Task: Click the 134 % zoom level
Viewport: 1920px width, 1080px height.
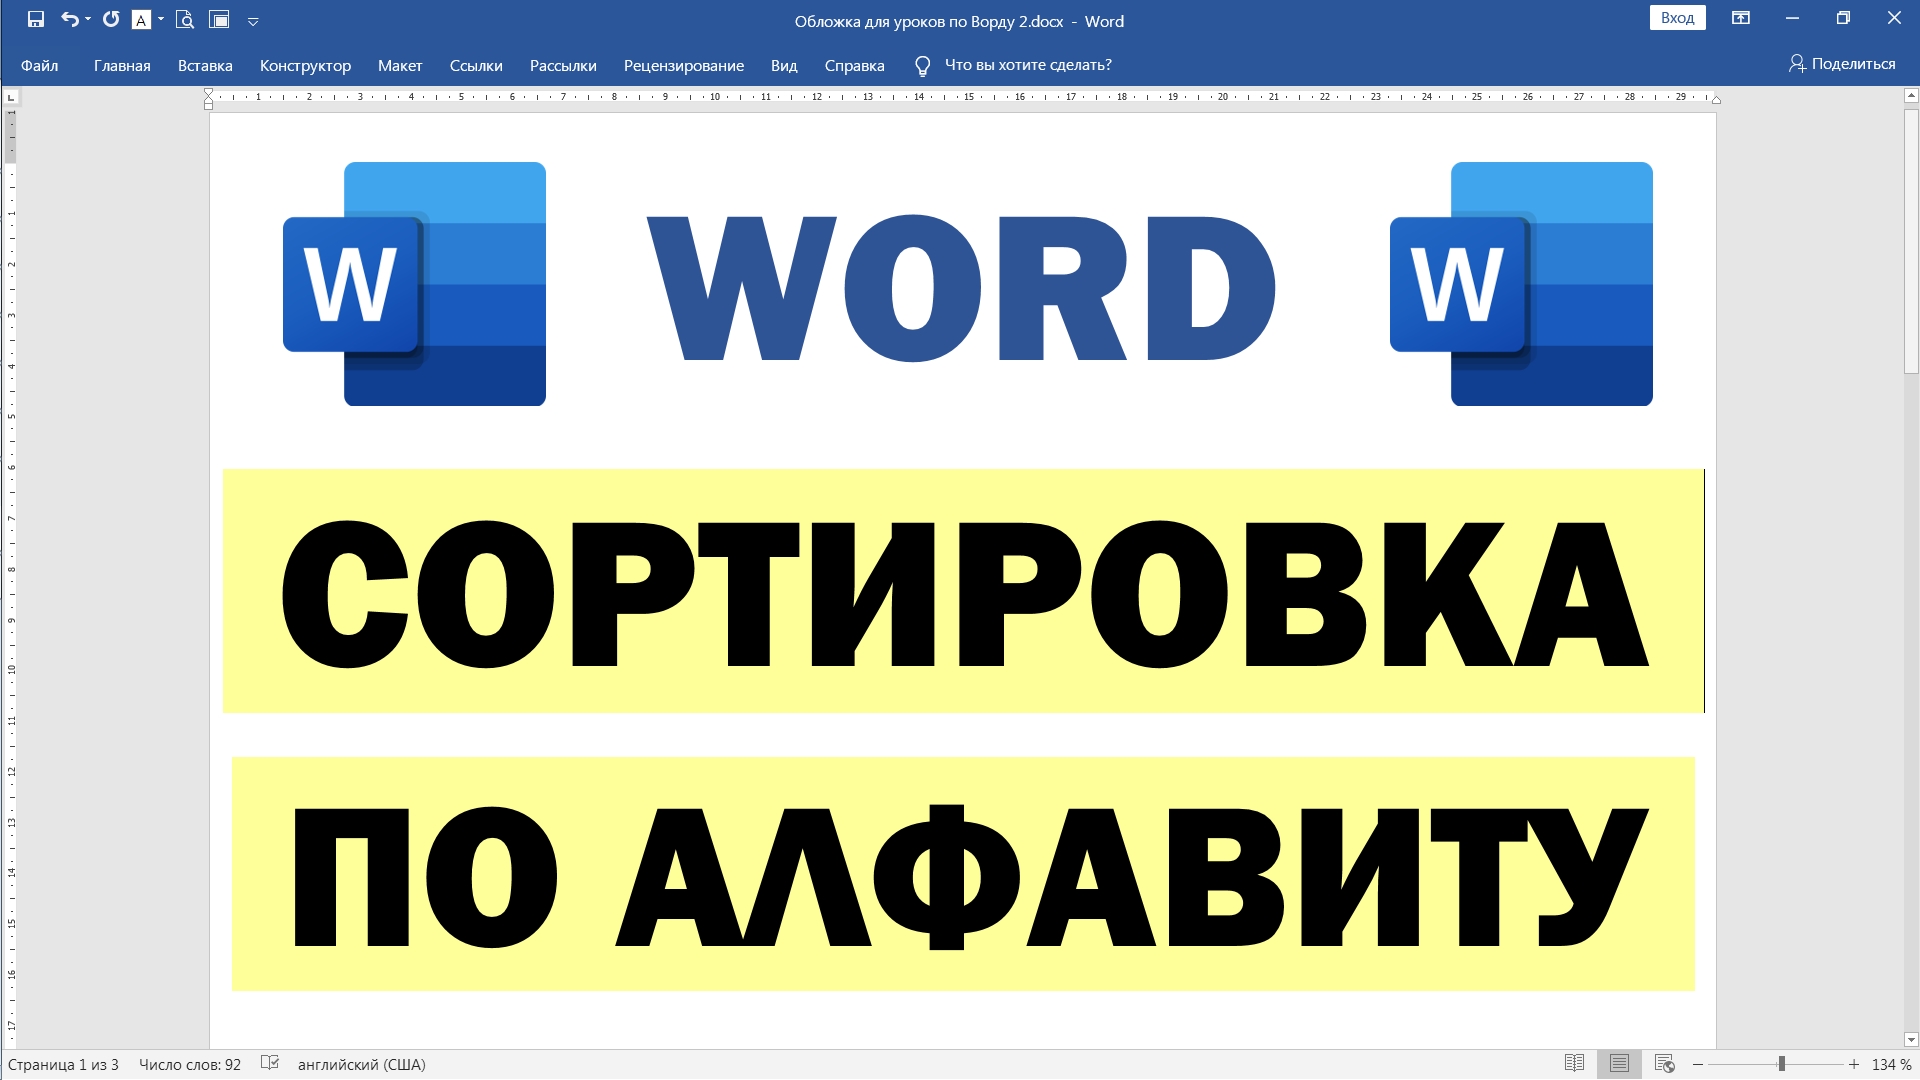Action: coord(1892,1065)
